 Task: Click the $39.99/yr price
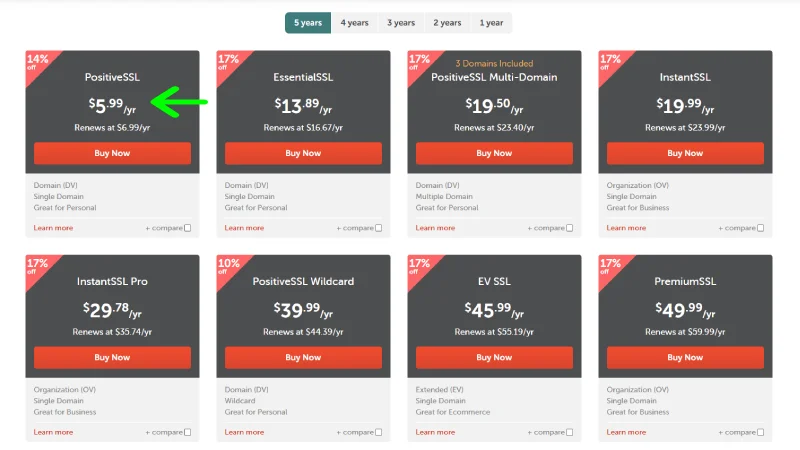(x=303, y=310)
